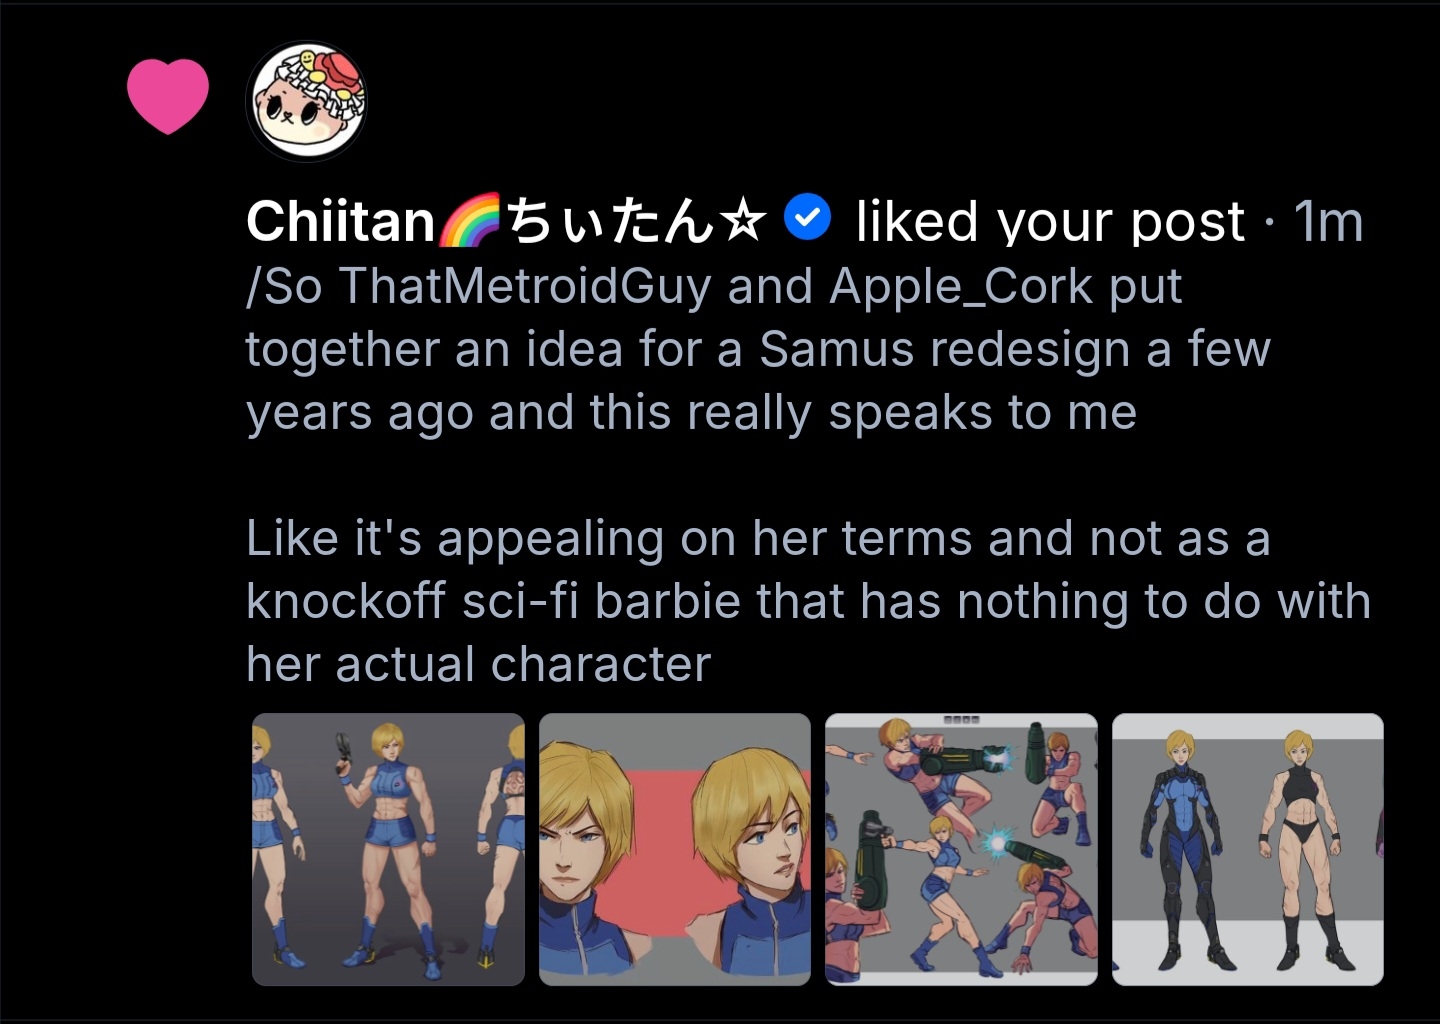Image resolution: width=1440 pixels, height=1024 pixels.
Task: Click the "years ago and this really speaks" line
Action: (691, 412)
